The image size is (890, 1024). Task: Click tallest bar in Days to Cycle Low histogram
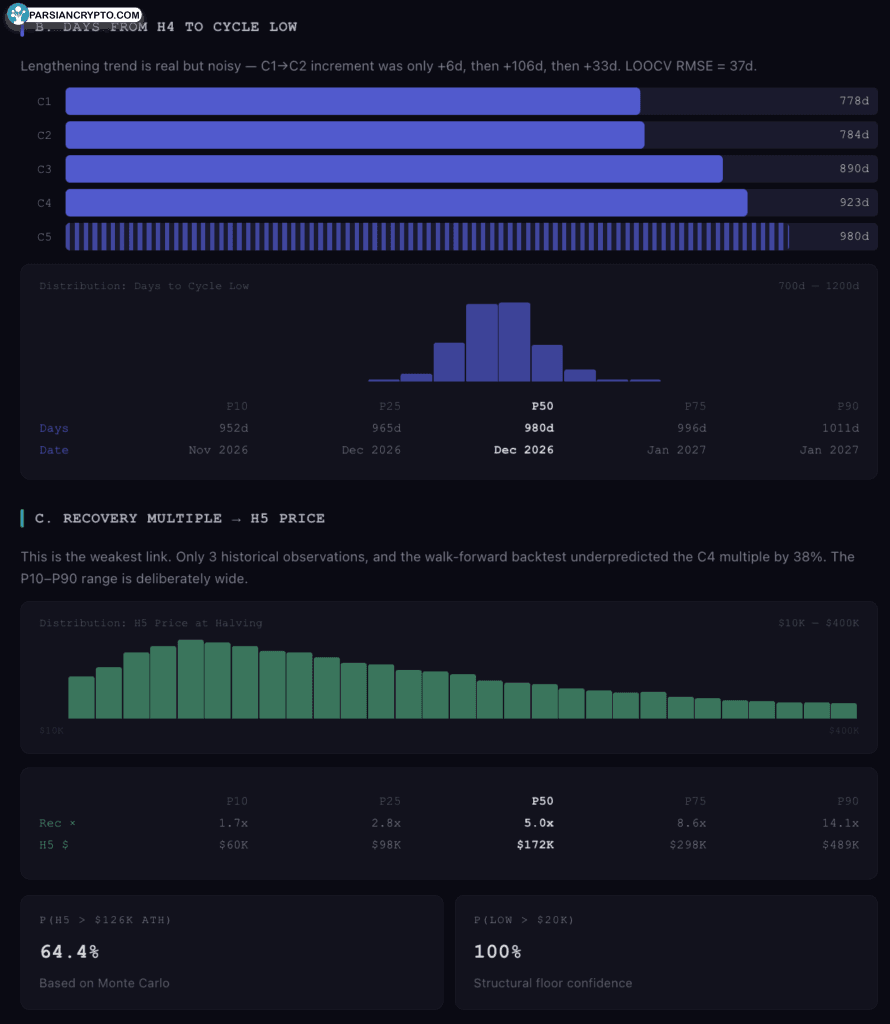point(514,342)
